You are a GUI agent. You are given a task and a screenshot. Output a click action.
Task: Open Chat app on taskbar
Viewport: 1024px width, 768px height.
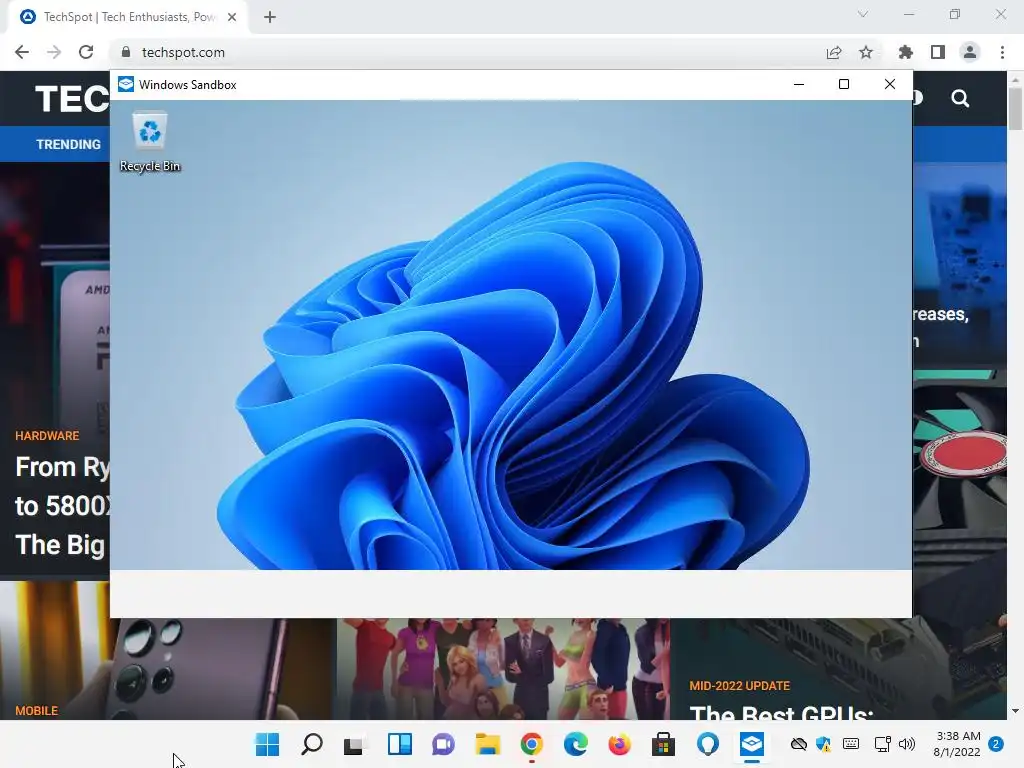[x=443, y=744]
